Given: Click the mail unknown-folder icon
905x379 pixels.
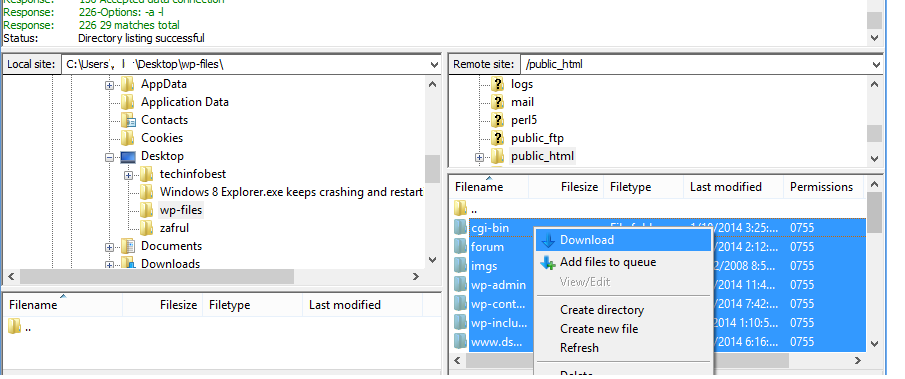Looking at the screenshot, I should coord(498,102).
